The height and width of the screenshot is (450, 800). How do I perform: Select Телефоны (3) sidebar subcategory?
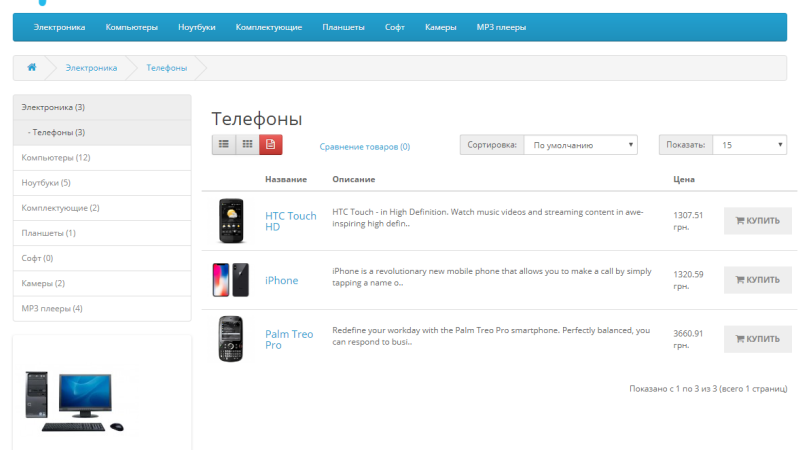pyautogui.click(x=102, y=133)
